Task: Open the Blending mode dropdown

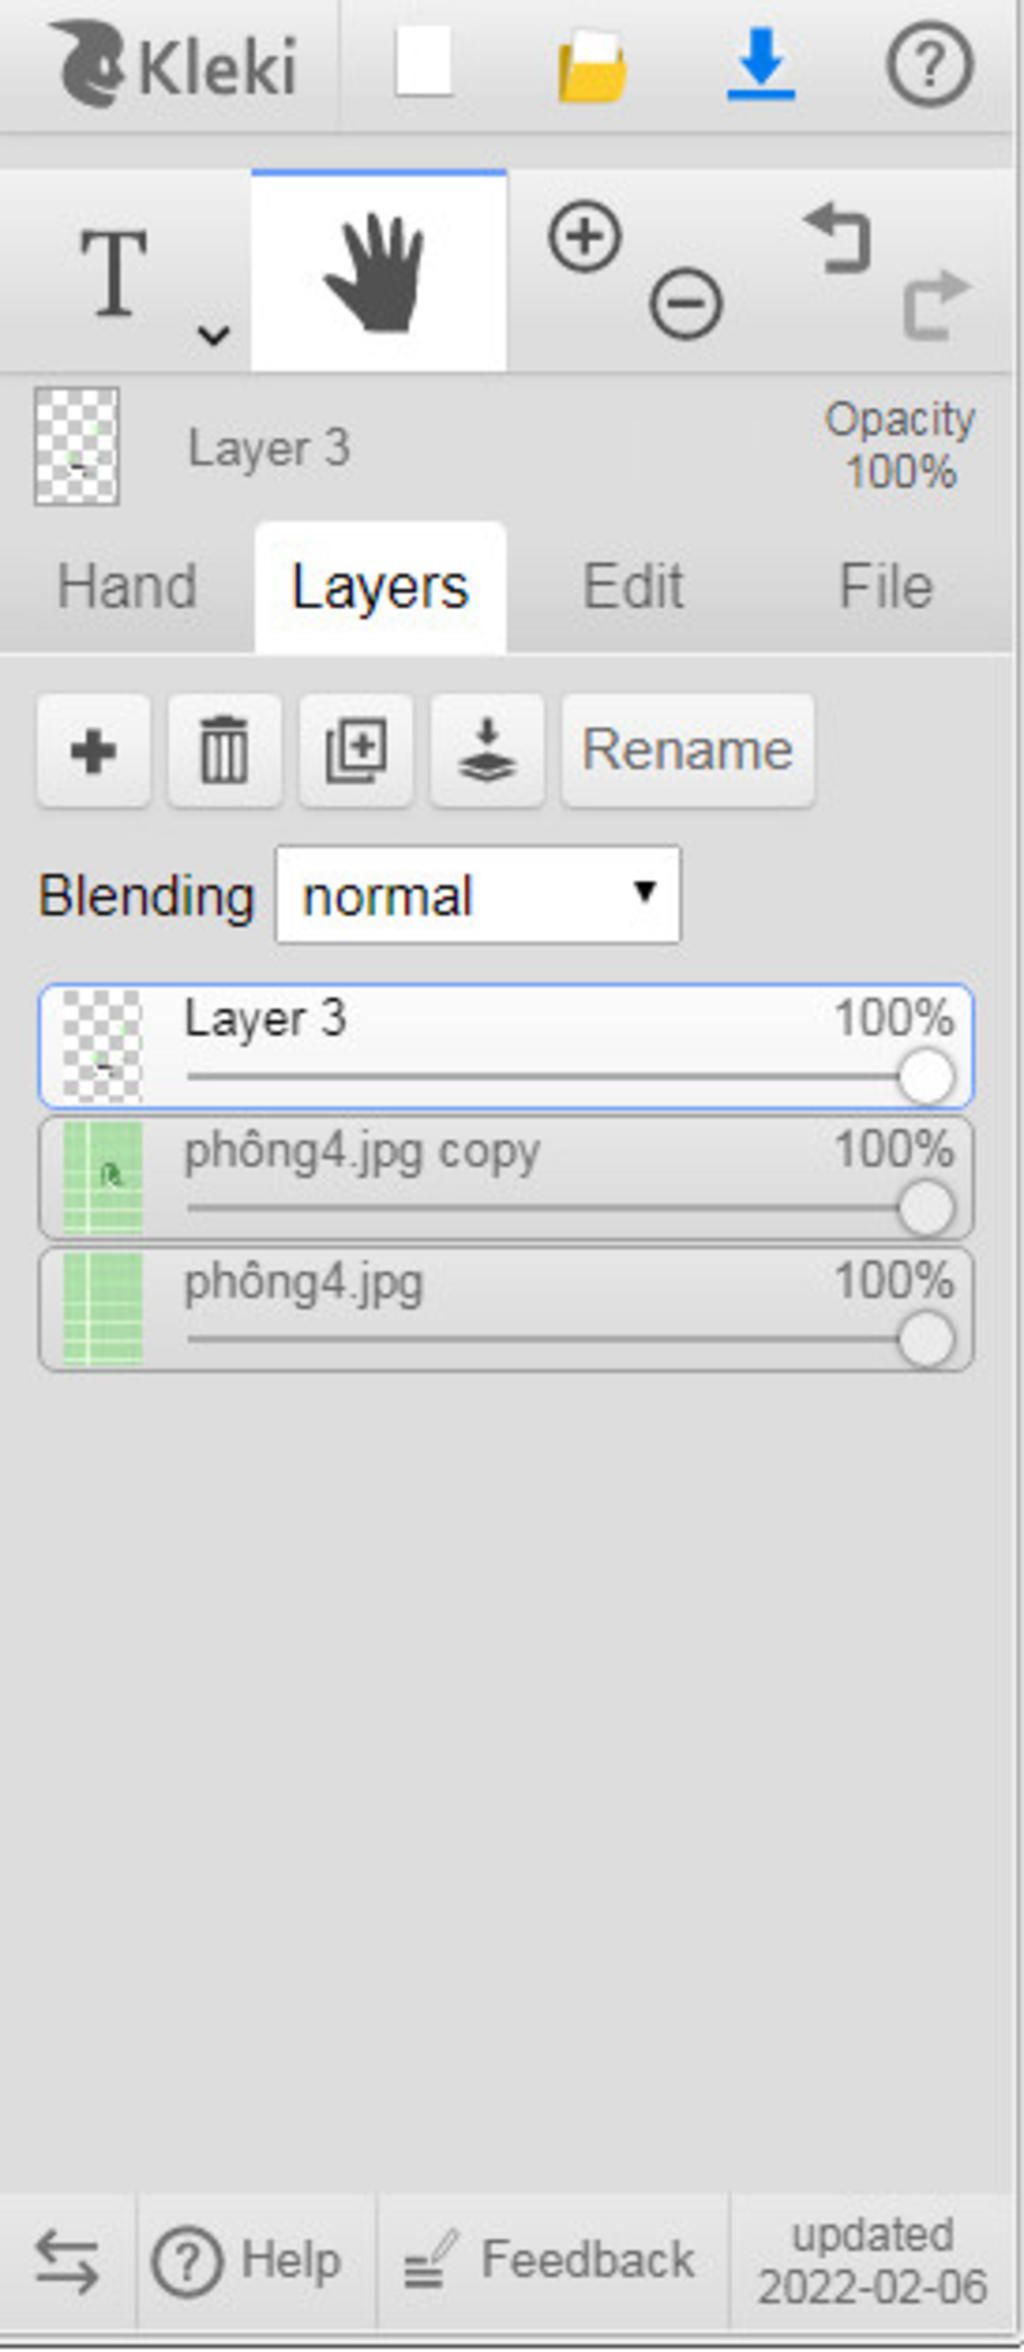Action: 478,895
